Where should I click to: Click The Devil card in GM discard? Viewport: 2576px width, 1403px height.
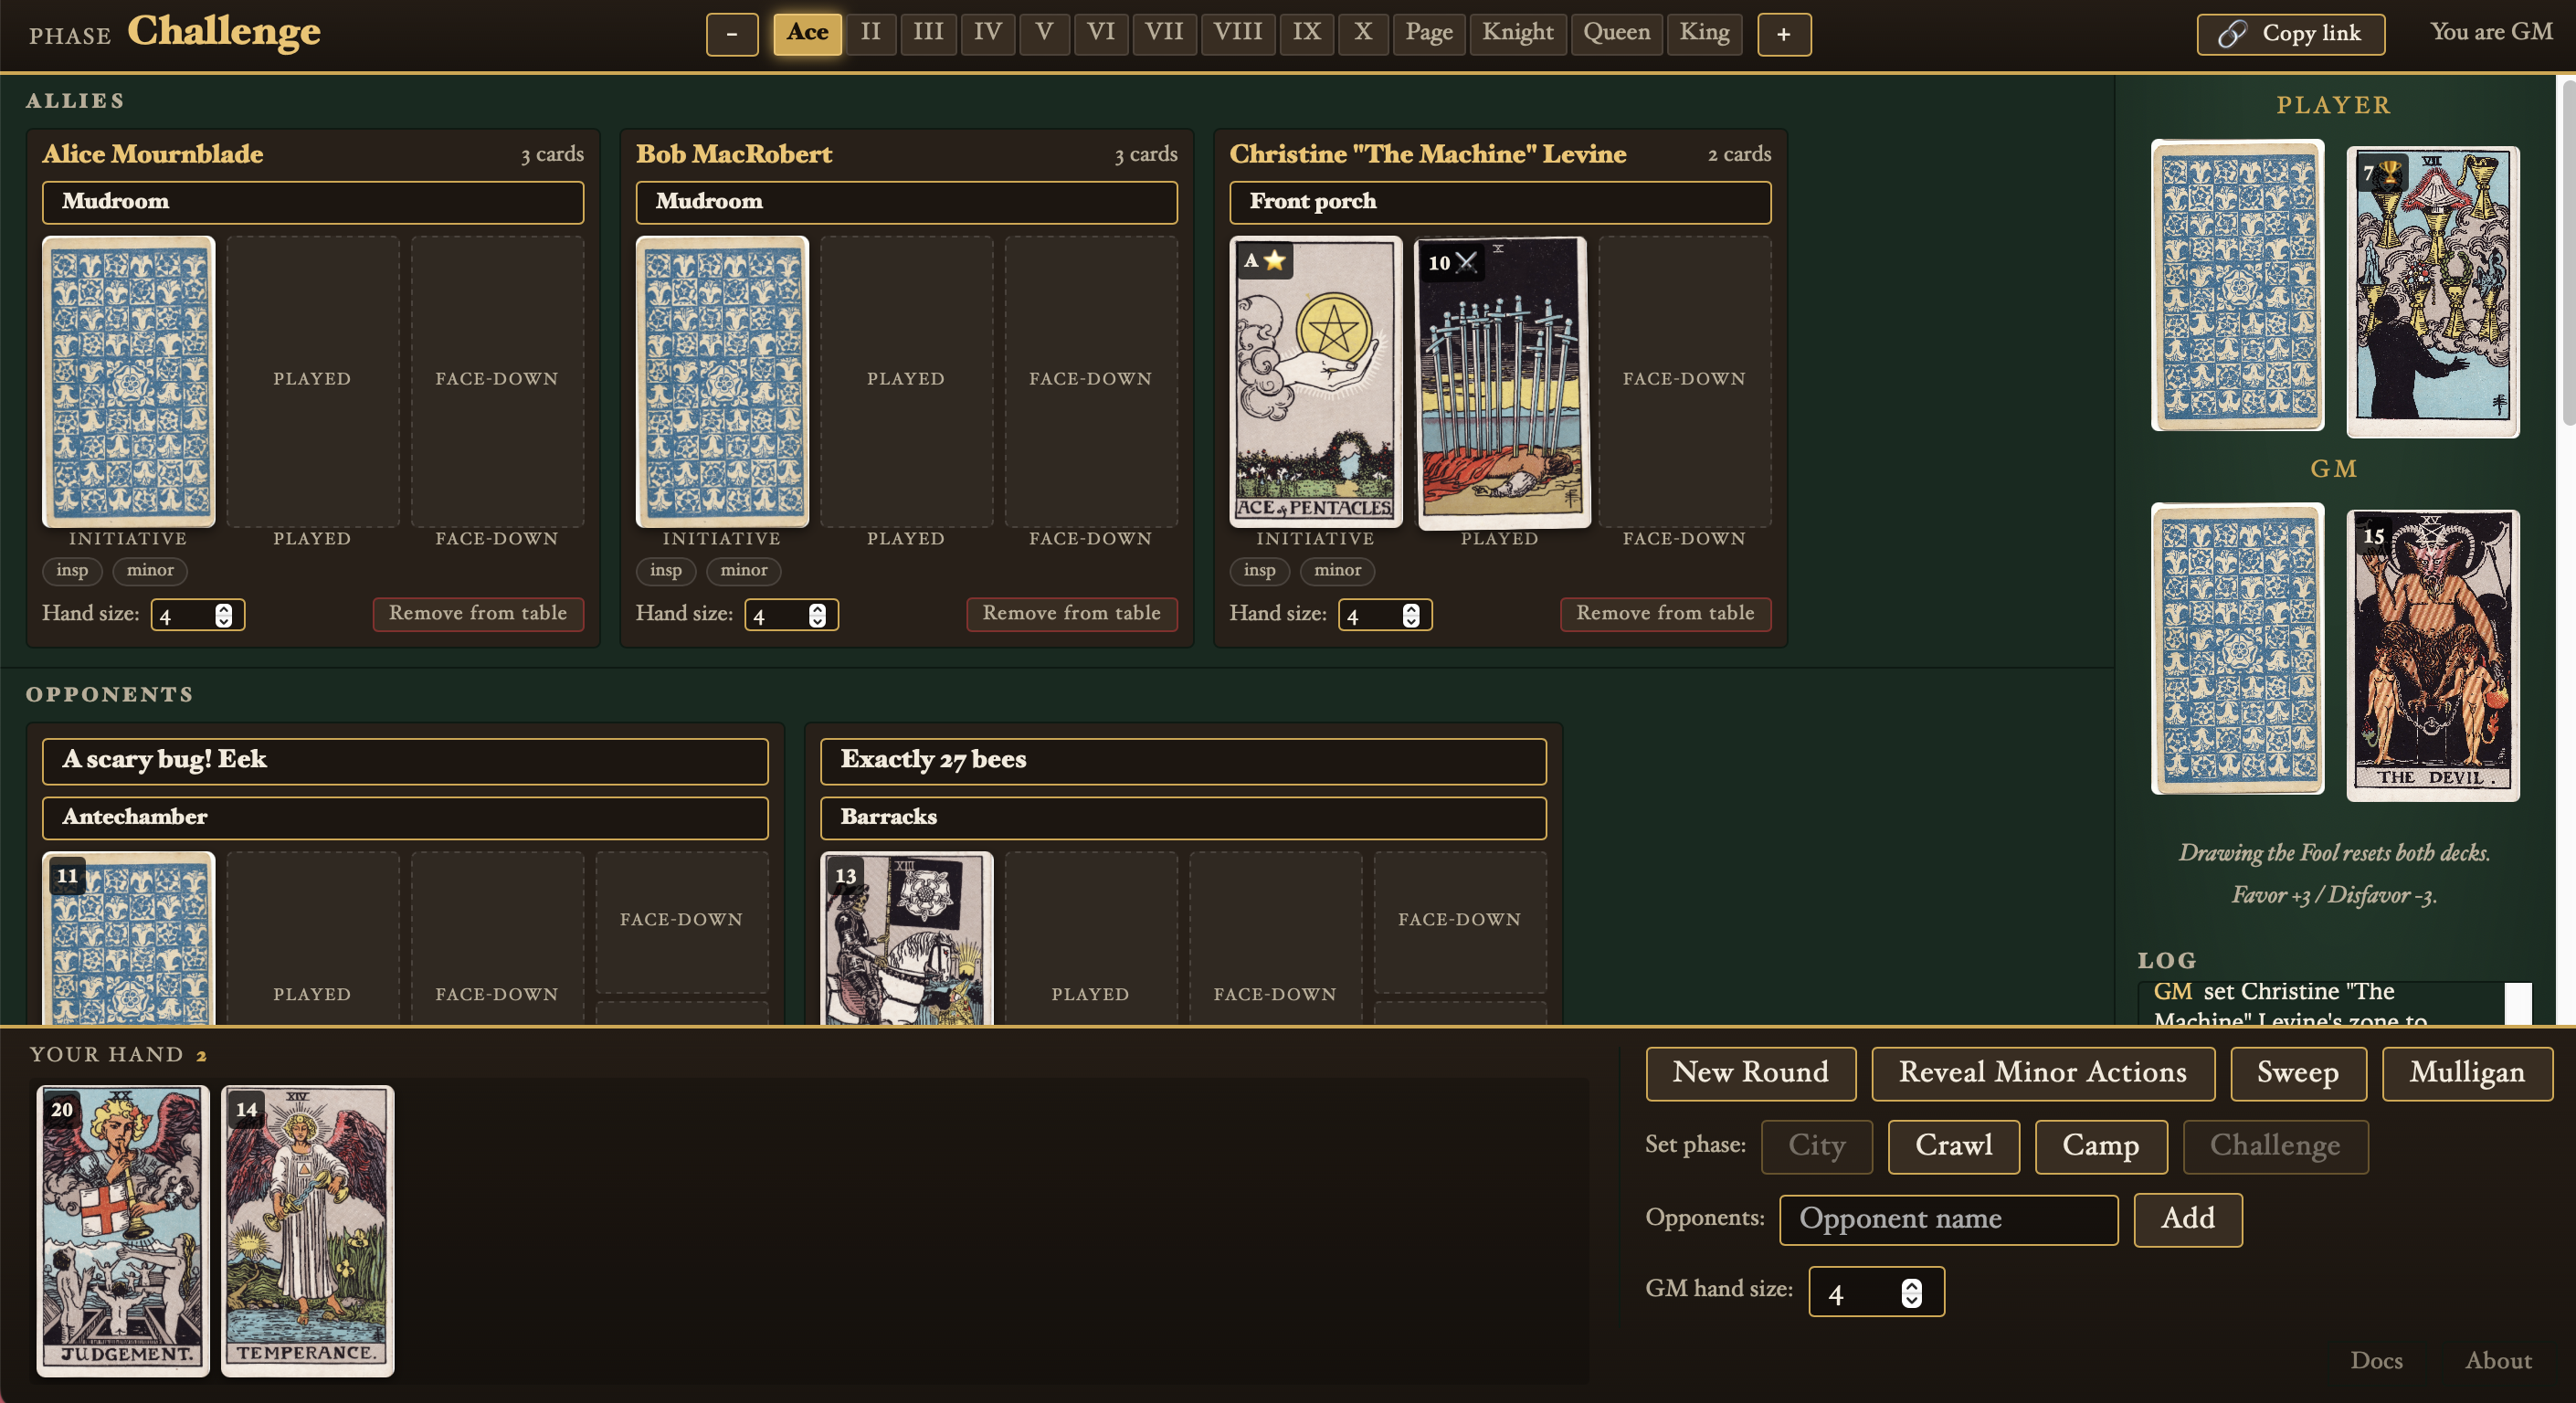click(2432, 655)
